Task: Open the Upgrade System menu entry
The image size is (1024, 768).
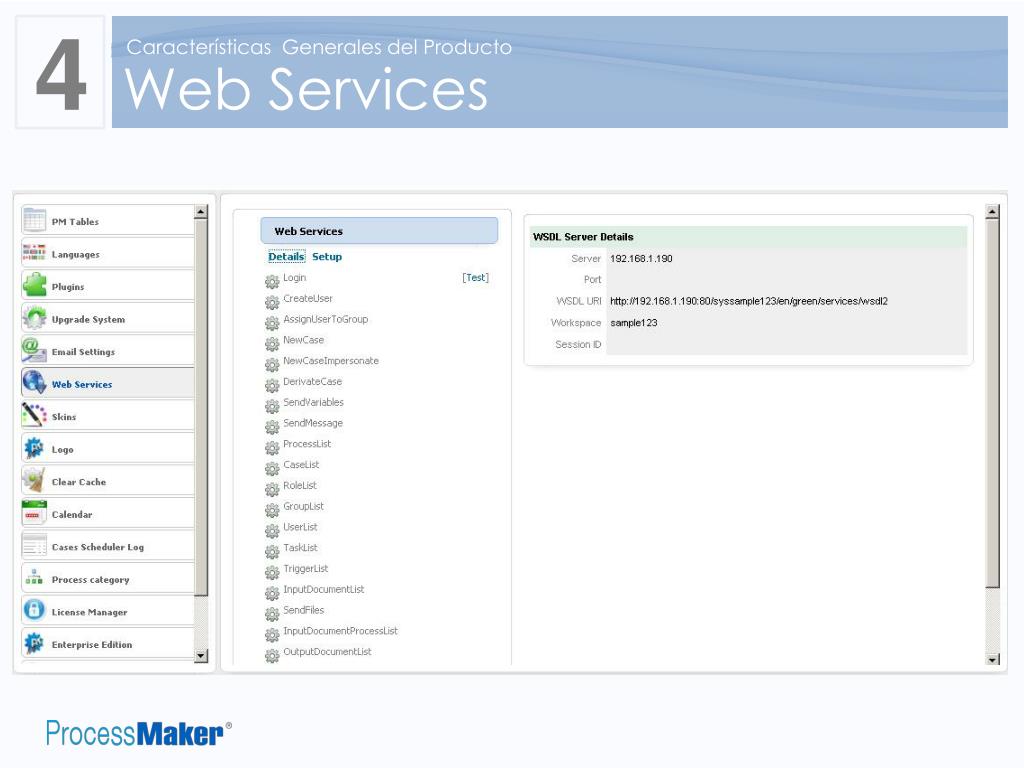Action: click(x=108, y=319)
